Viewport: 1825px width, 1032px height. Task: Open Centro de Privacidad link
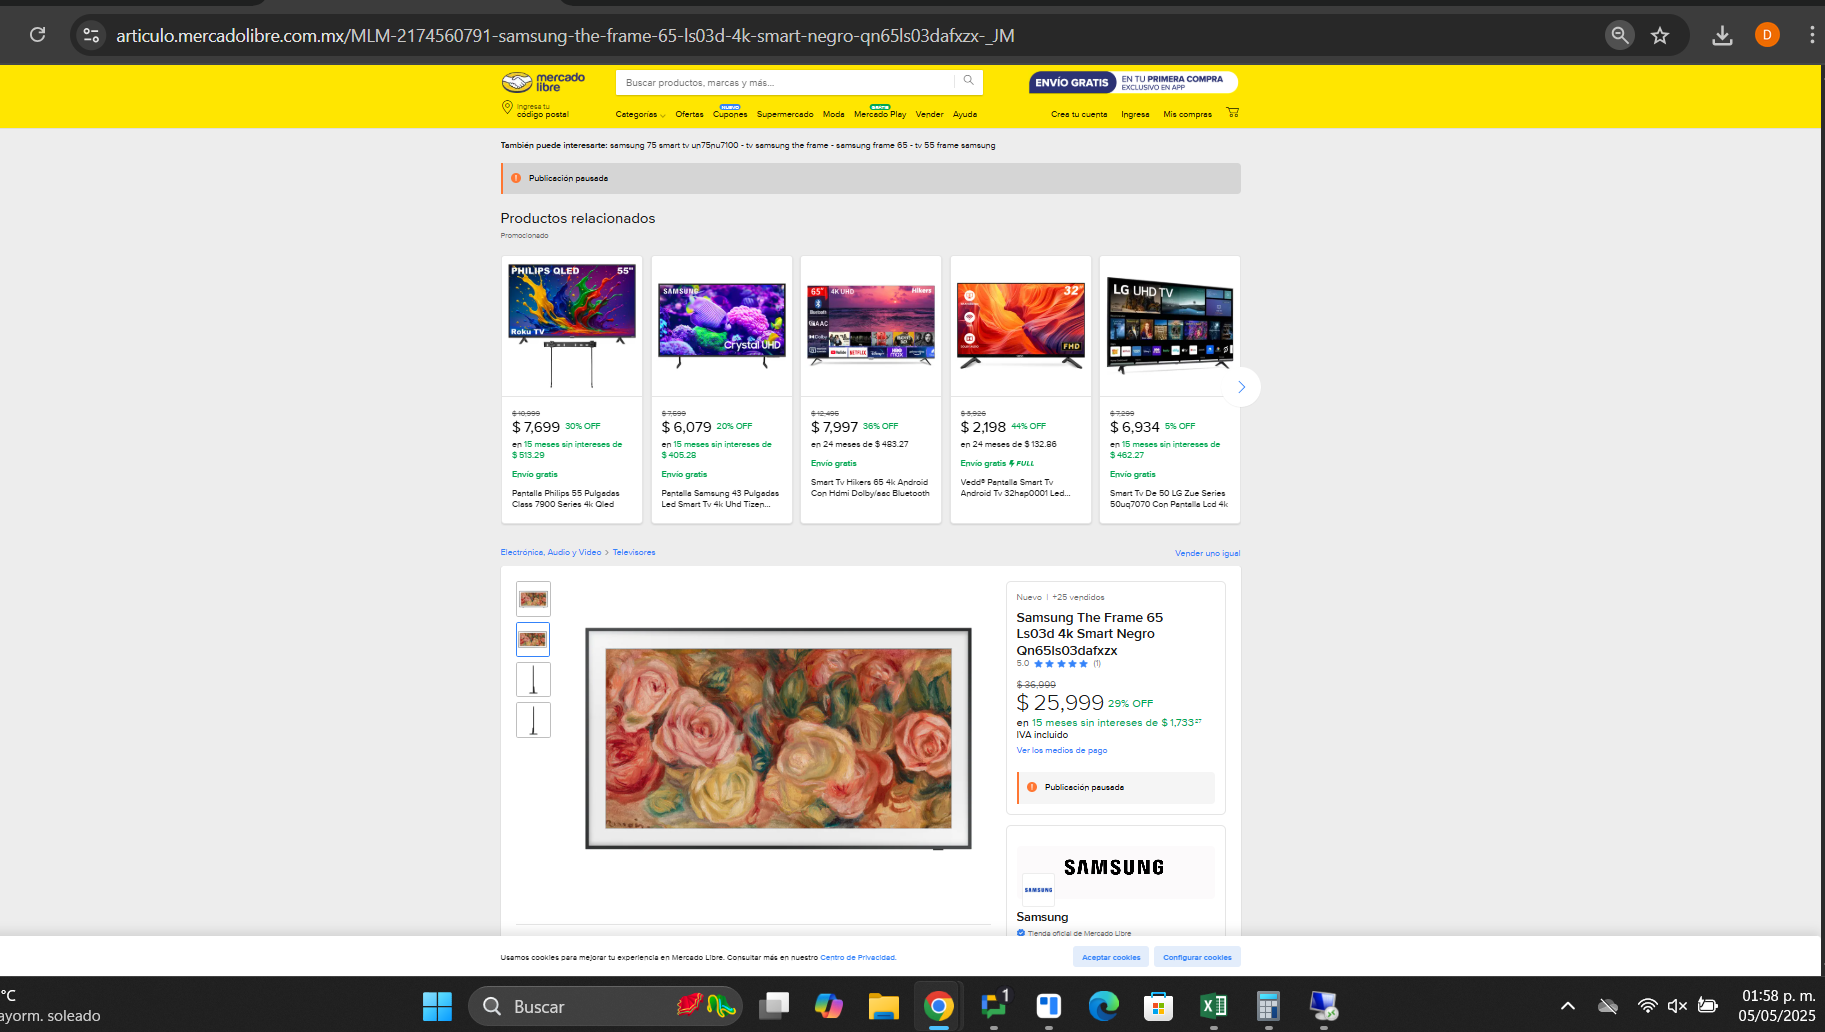pos(858,957)
